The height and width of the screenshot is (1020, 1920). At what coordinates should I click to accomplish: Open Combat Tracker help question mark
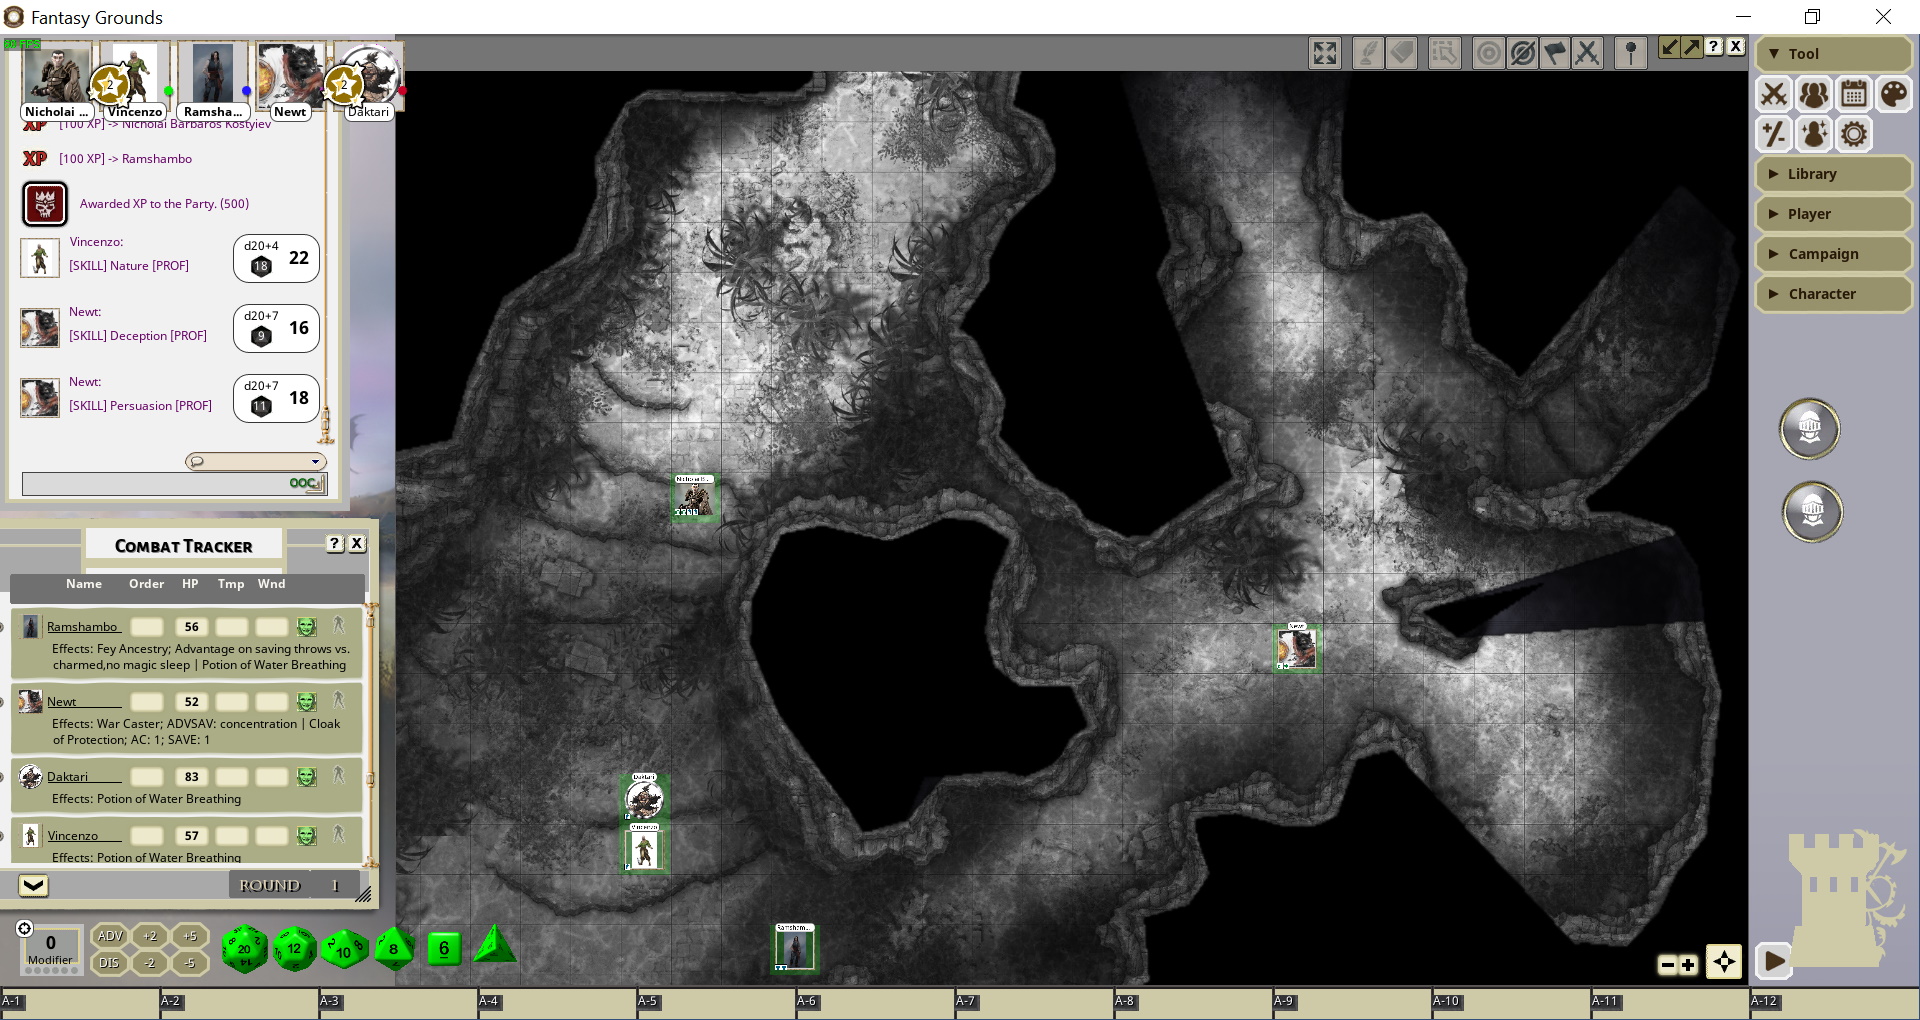pos(335,543)
